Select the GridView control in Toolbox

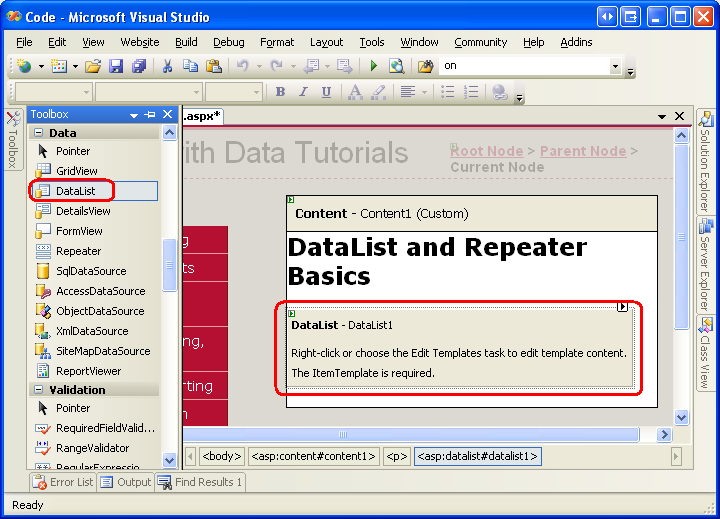[x=77, y=171]
